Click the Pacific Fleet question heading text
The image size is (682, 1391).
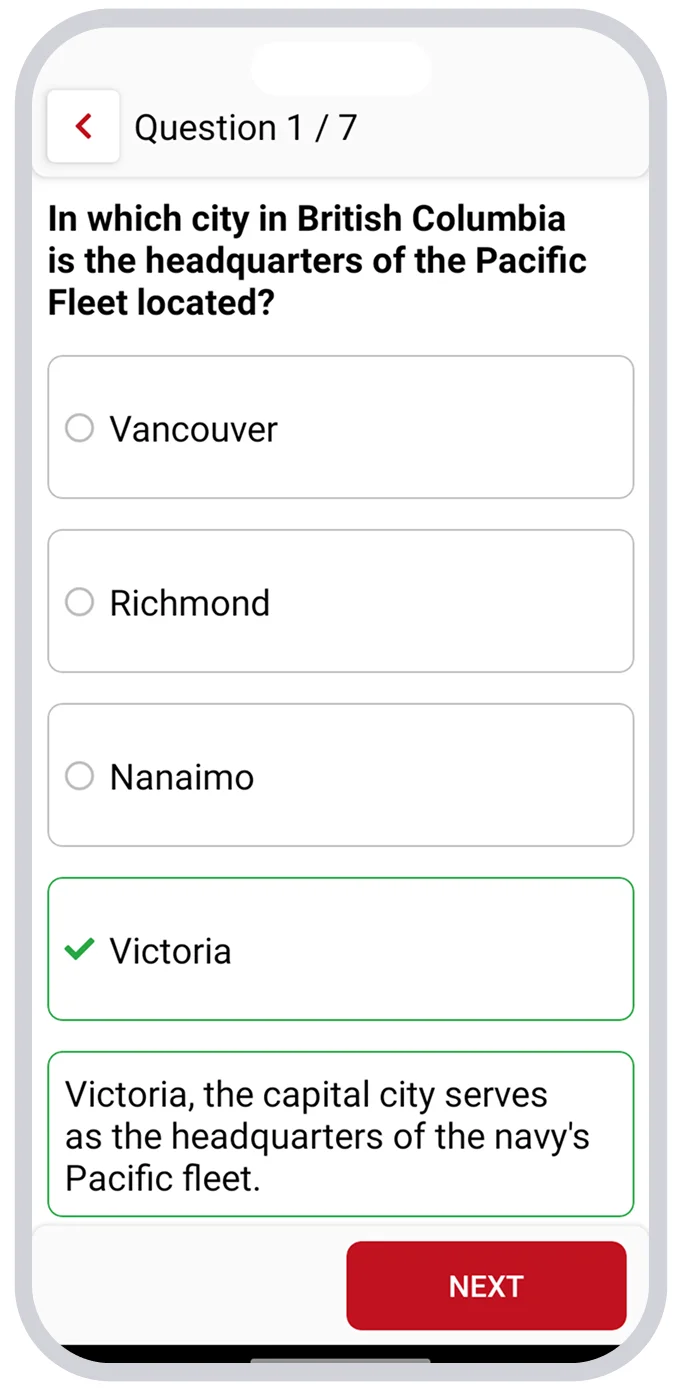point(316,260)
